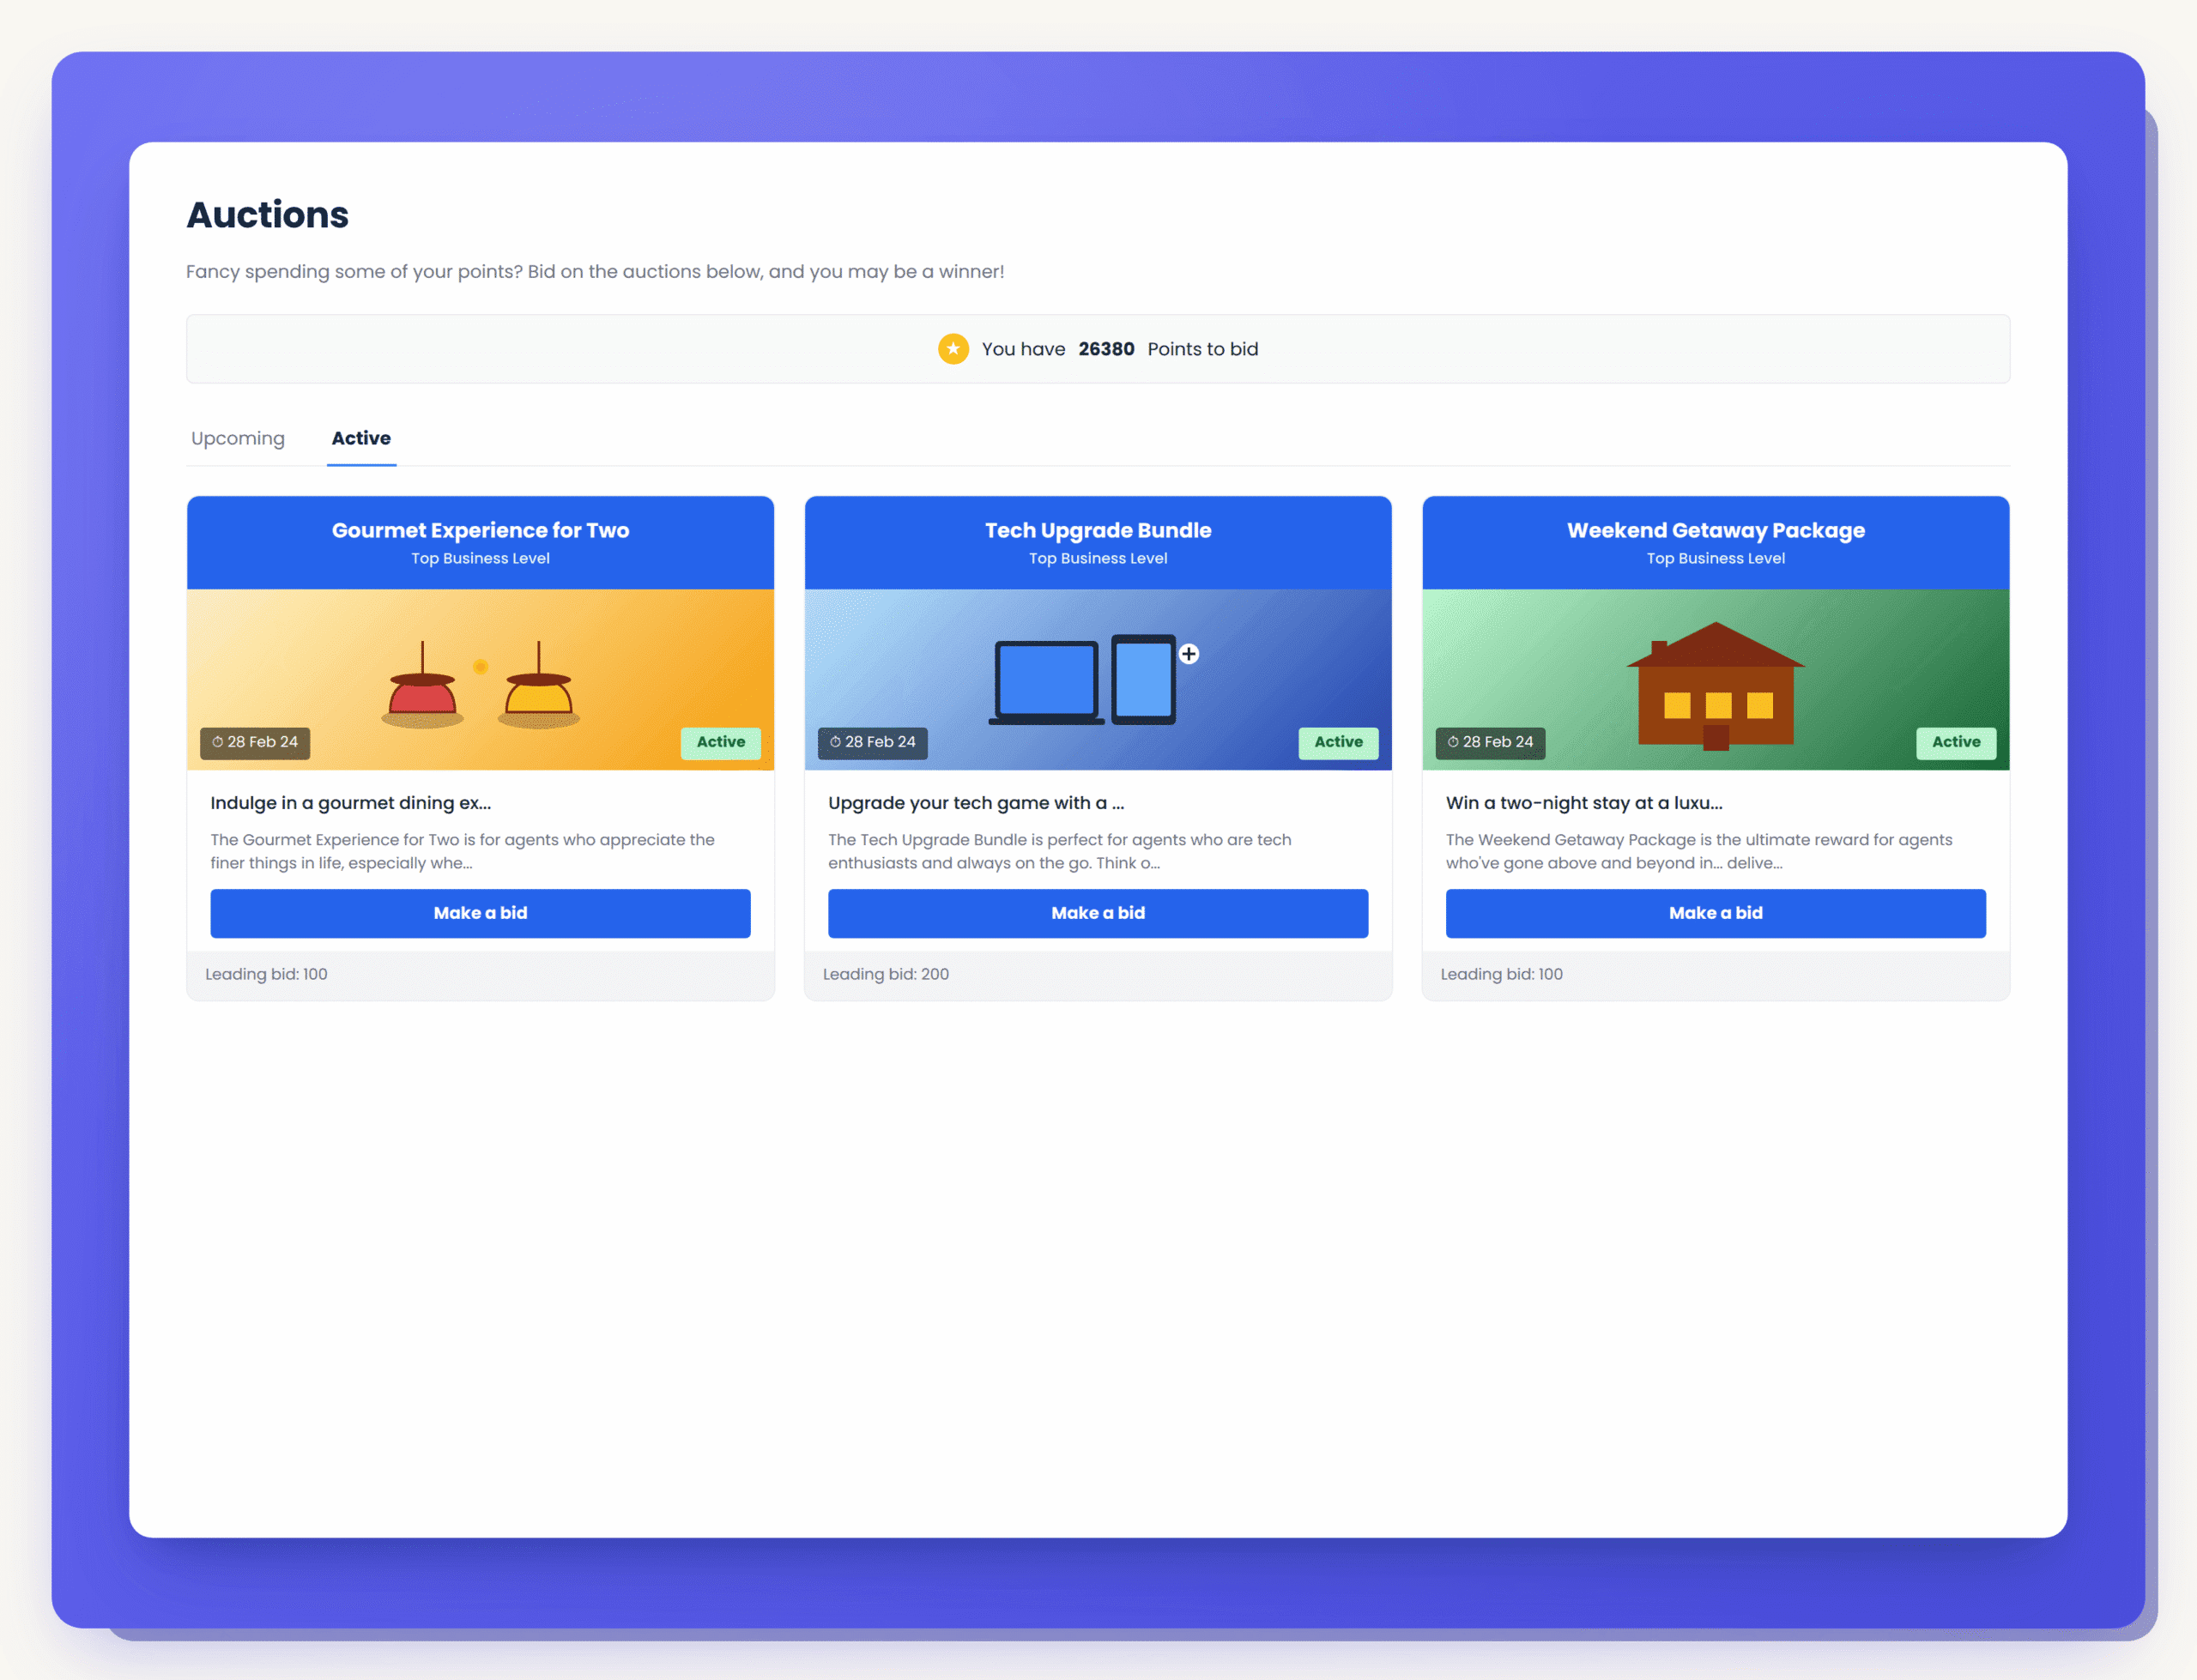
Task: Make a bid on Tech Upgrade Bundle
Action: pos(1098,913)
